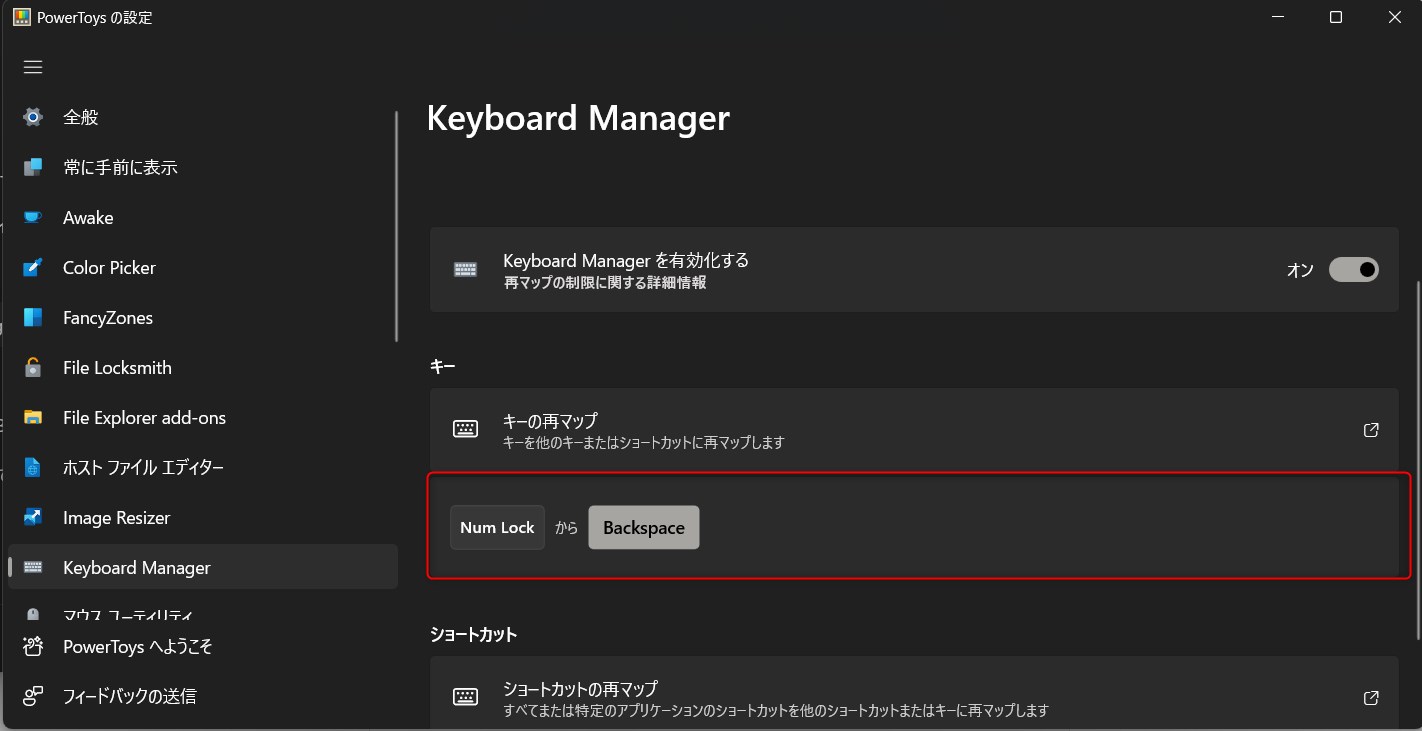Screen dimensions: 1422x731
Task: Click the から text between key chips
Action: pyautogui.click(x=567, y=528)
